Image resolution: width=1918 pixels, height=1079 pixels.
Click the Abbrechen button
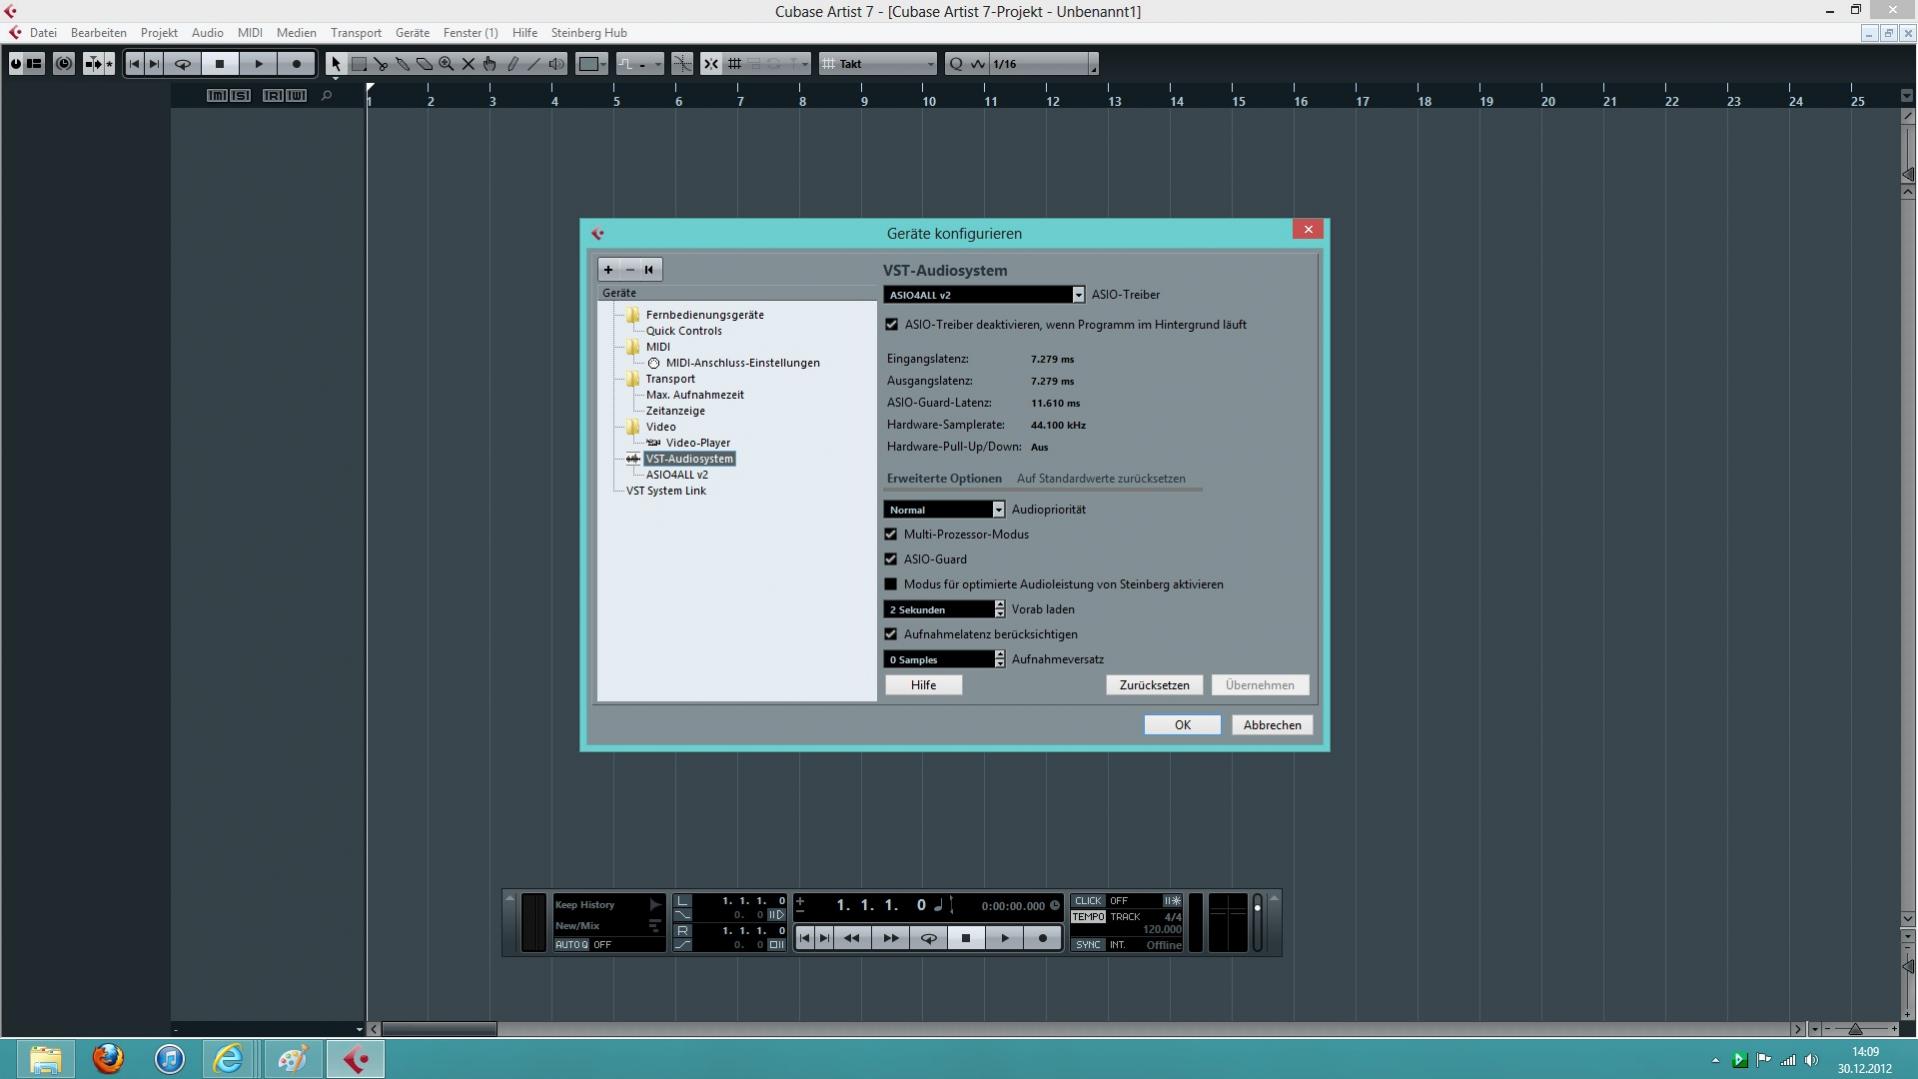1272,726
